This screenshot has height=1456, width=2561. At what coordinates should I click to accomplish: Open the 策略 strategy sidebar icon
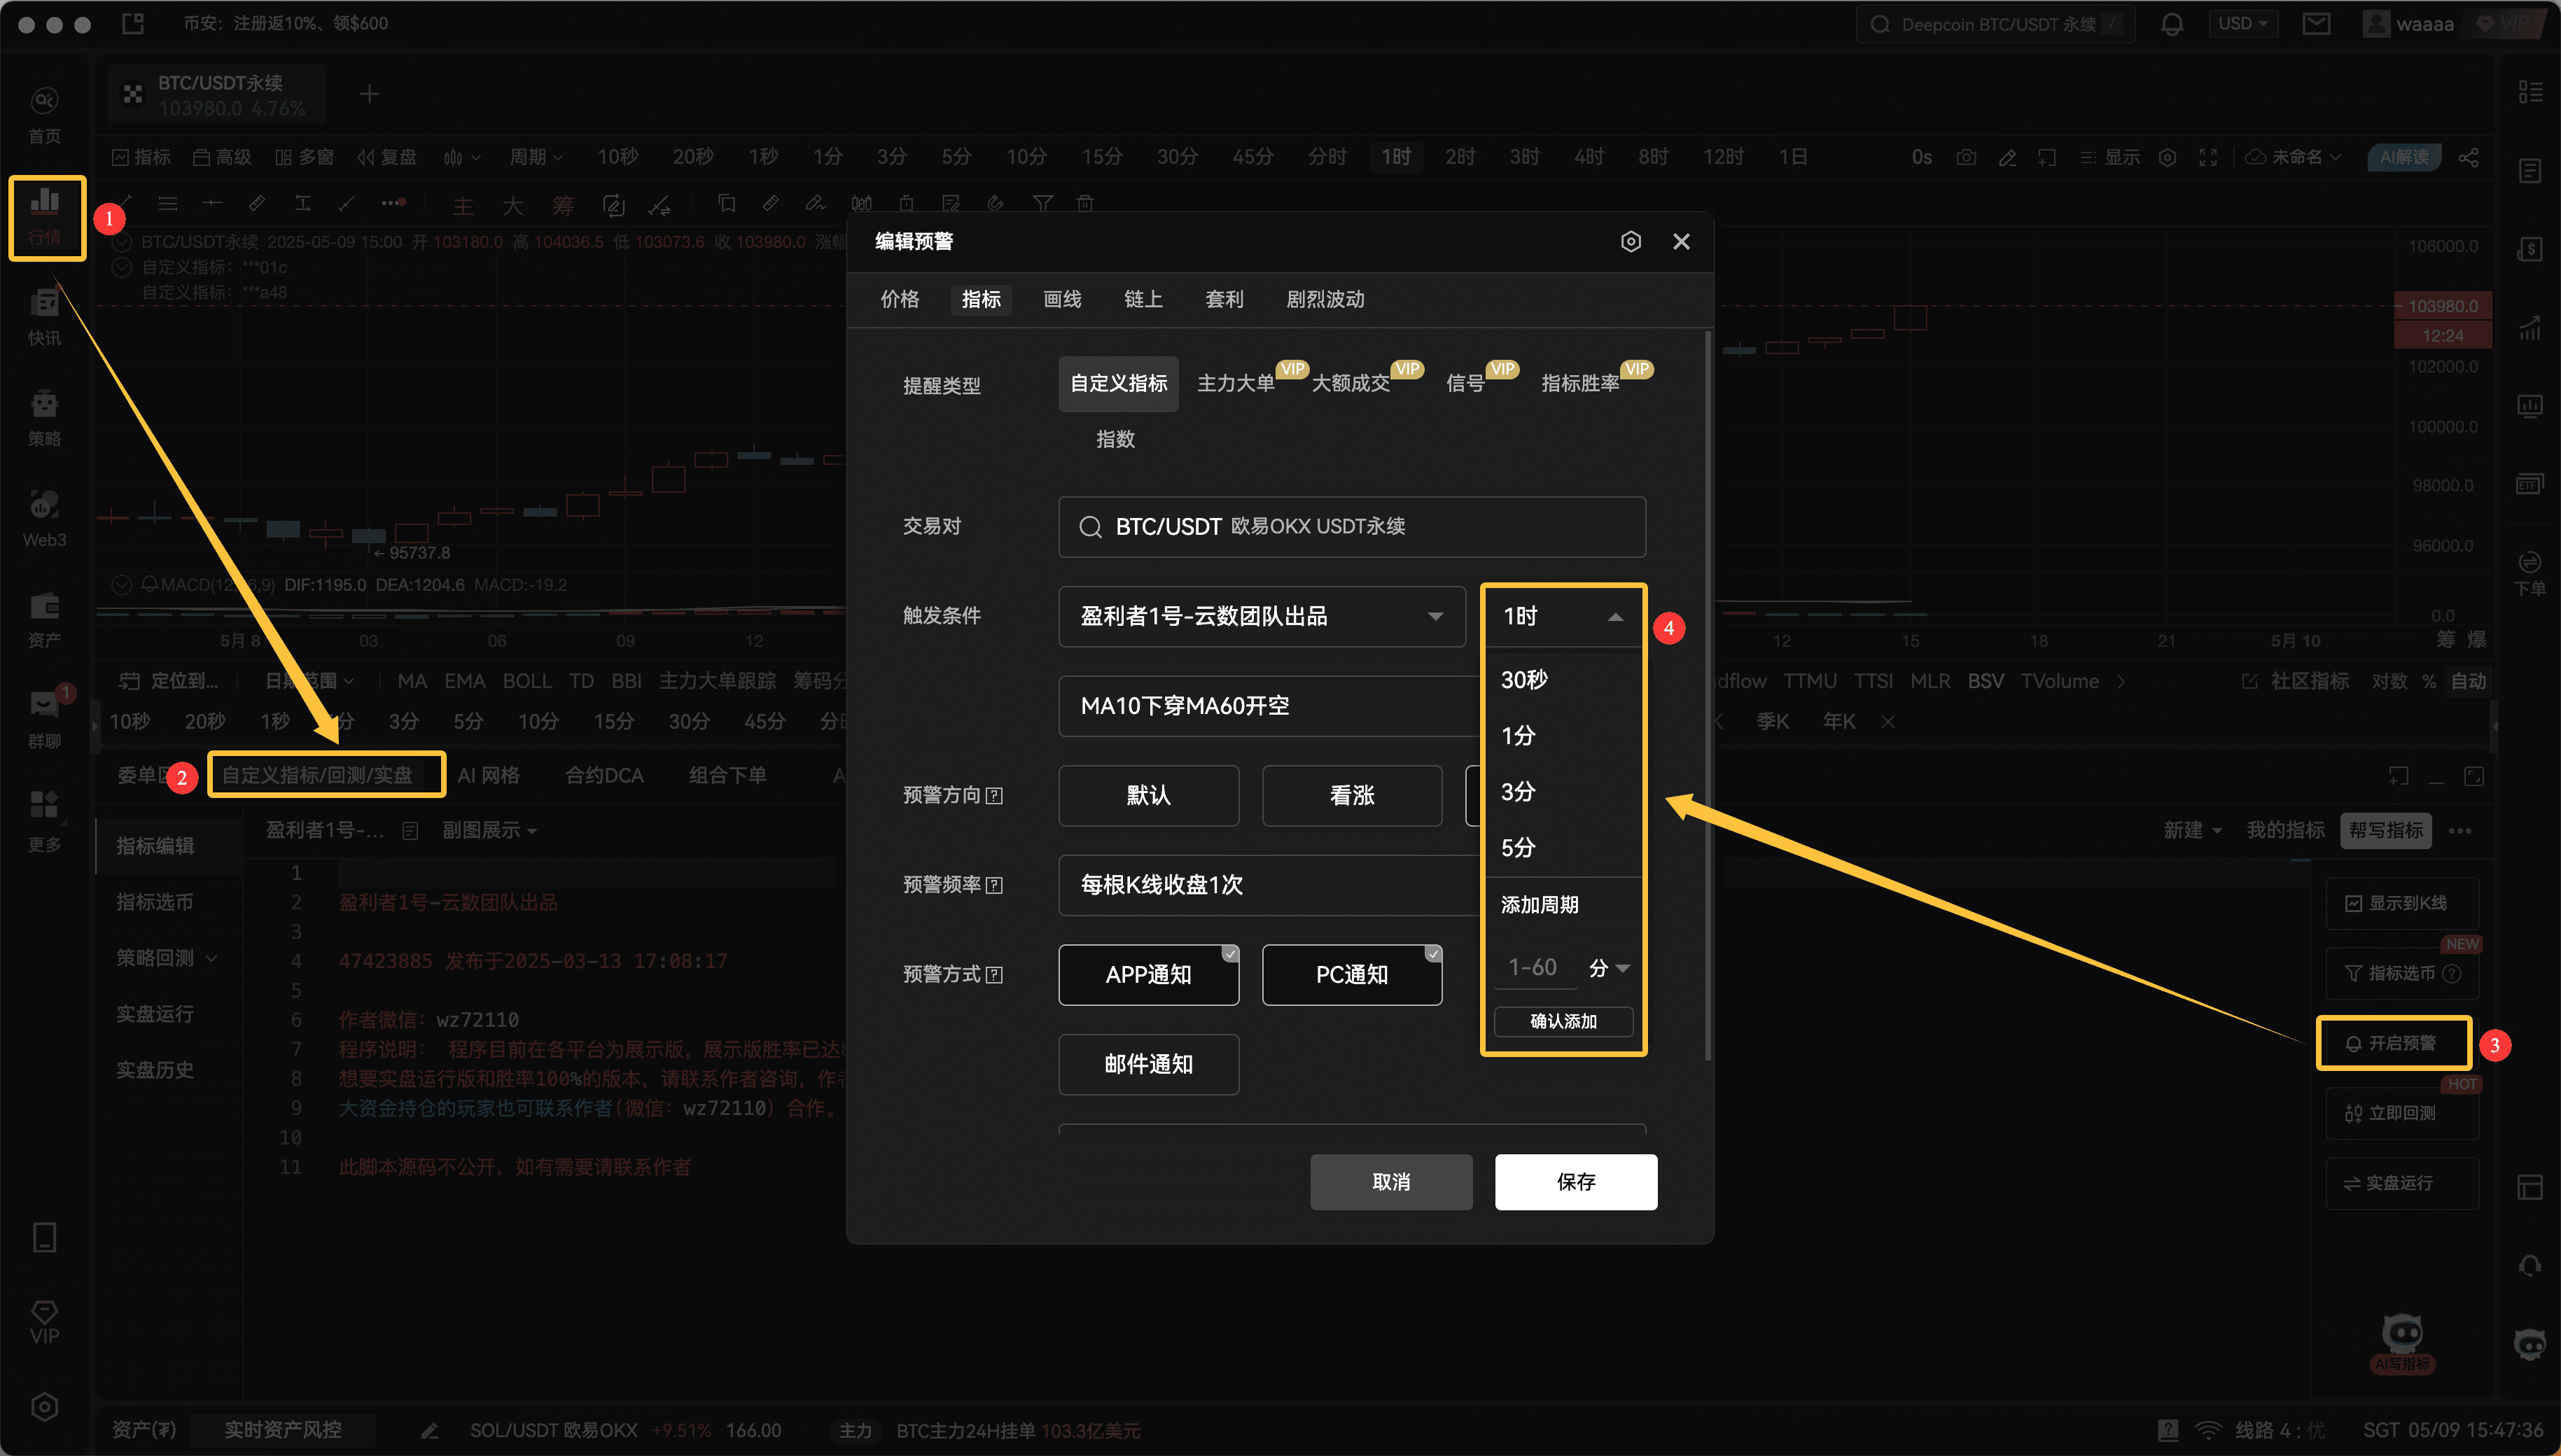pyautogui.click(x=44, y=418)
